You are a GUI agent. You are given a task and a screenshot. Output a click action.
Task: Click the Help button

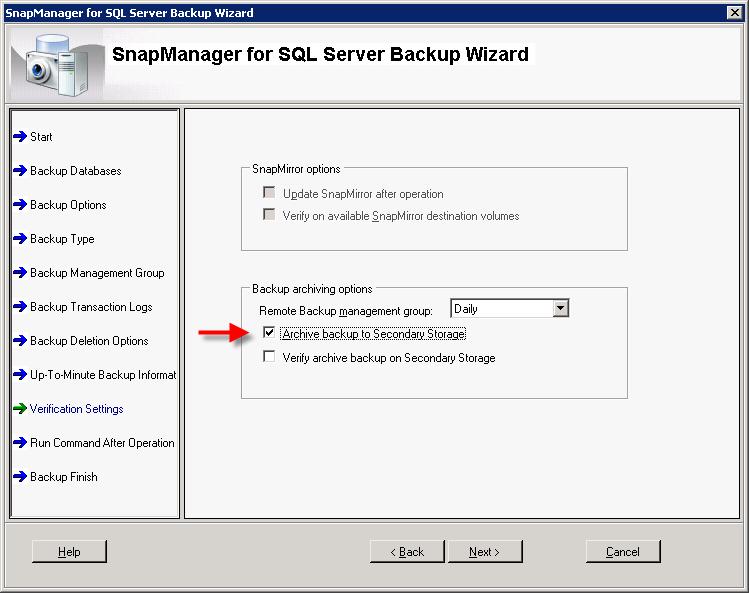69,551
